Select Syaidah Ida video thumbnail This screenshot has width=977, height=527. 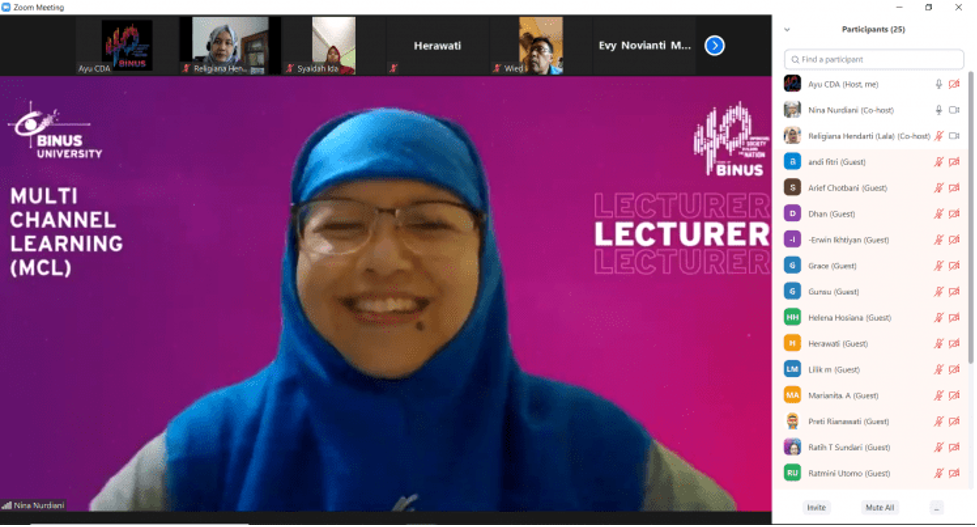pyautogui.click(x=333, y=45)
